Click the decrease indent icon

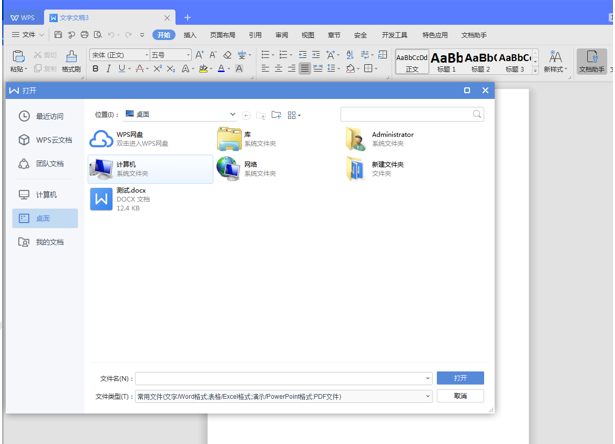(302, 55)
